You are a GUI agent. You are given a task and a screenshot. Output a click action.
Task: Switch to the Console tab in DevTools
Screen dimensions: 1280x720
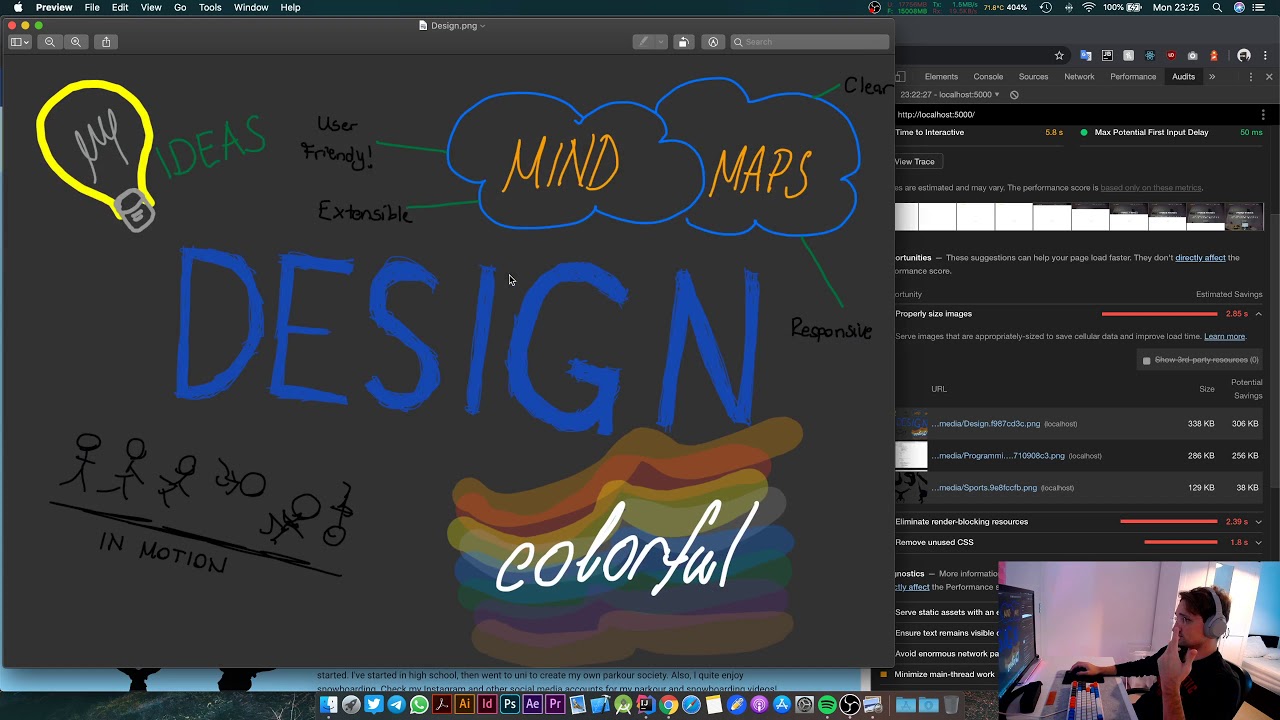[988, 77]
